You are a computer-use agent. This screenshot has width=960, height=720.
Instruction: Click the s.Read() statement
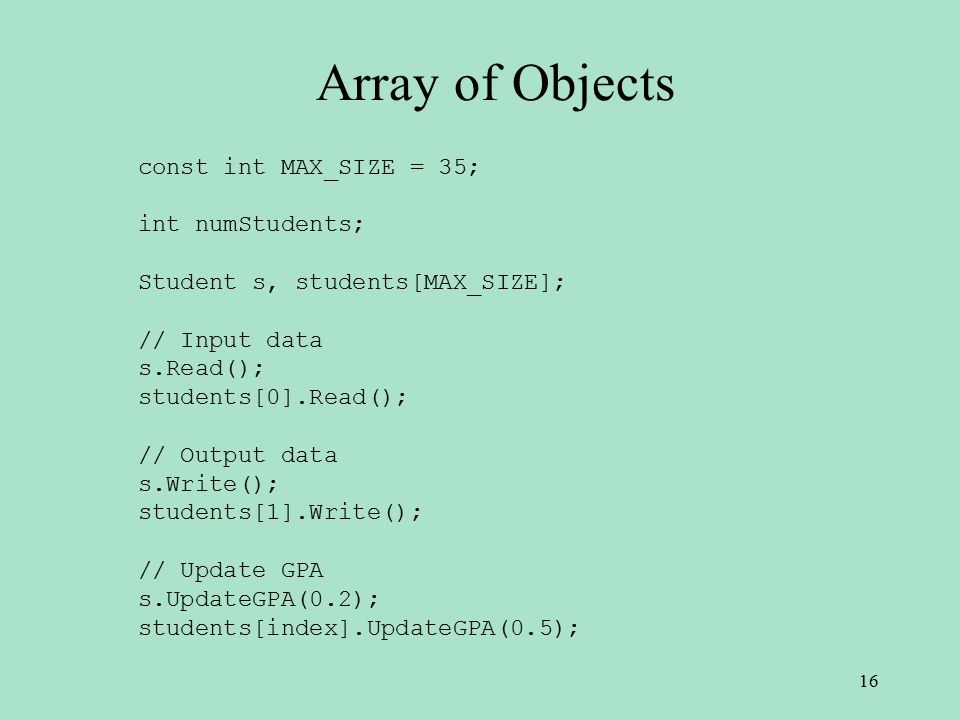201,369
